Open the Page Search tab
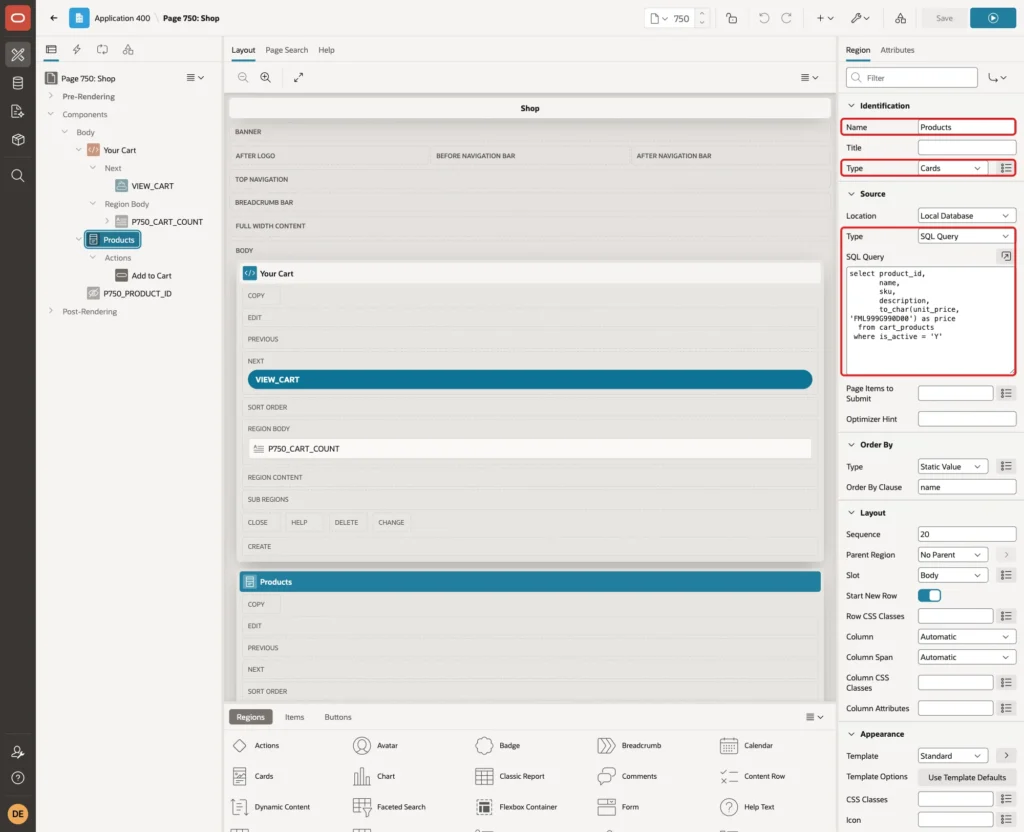 coord(286,50)
